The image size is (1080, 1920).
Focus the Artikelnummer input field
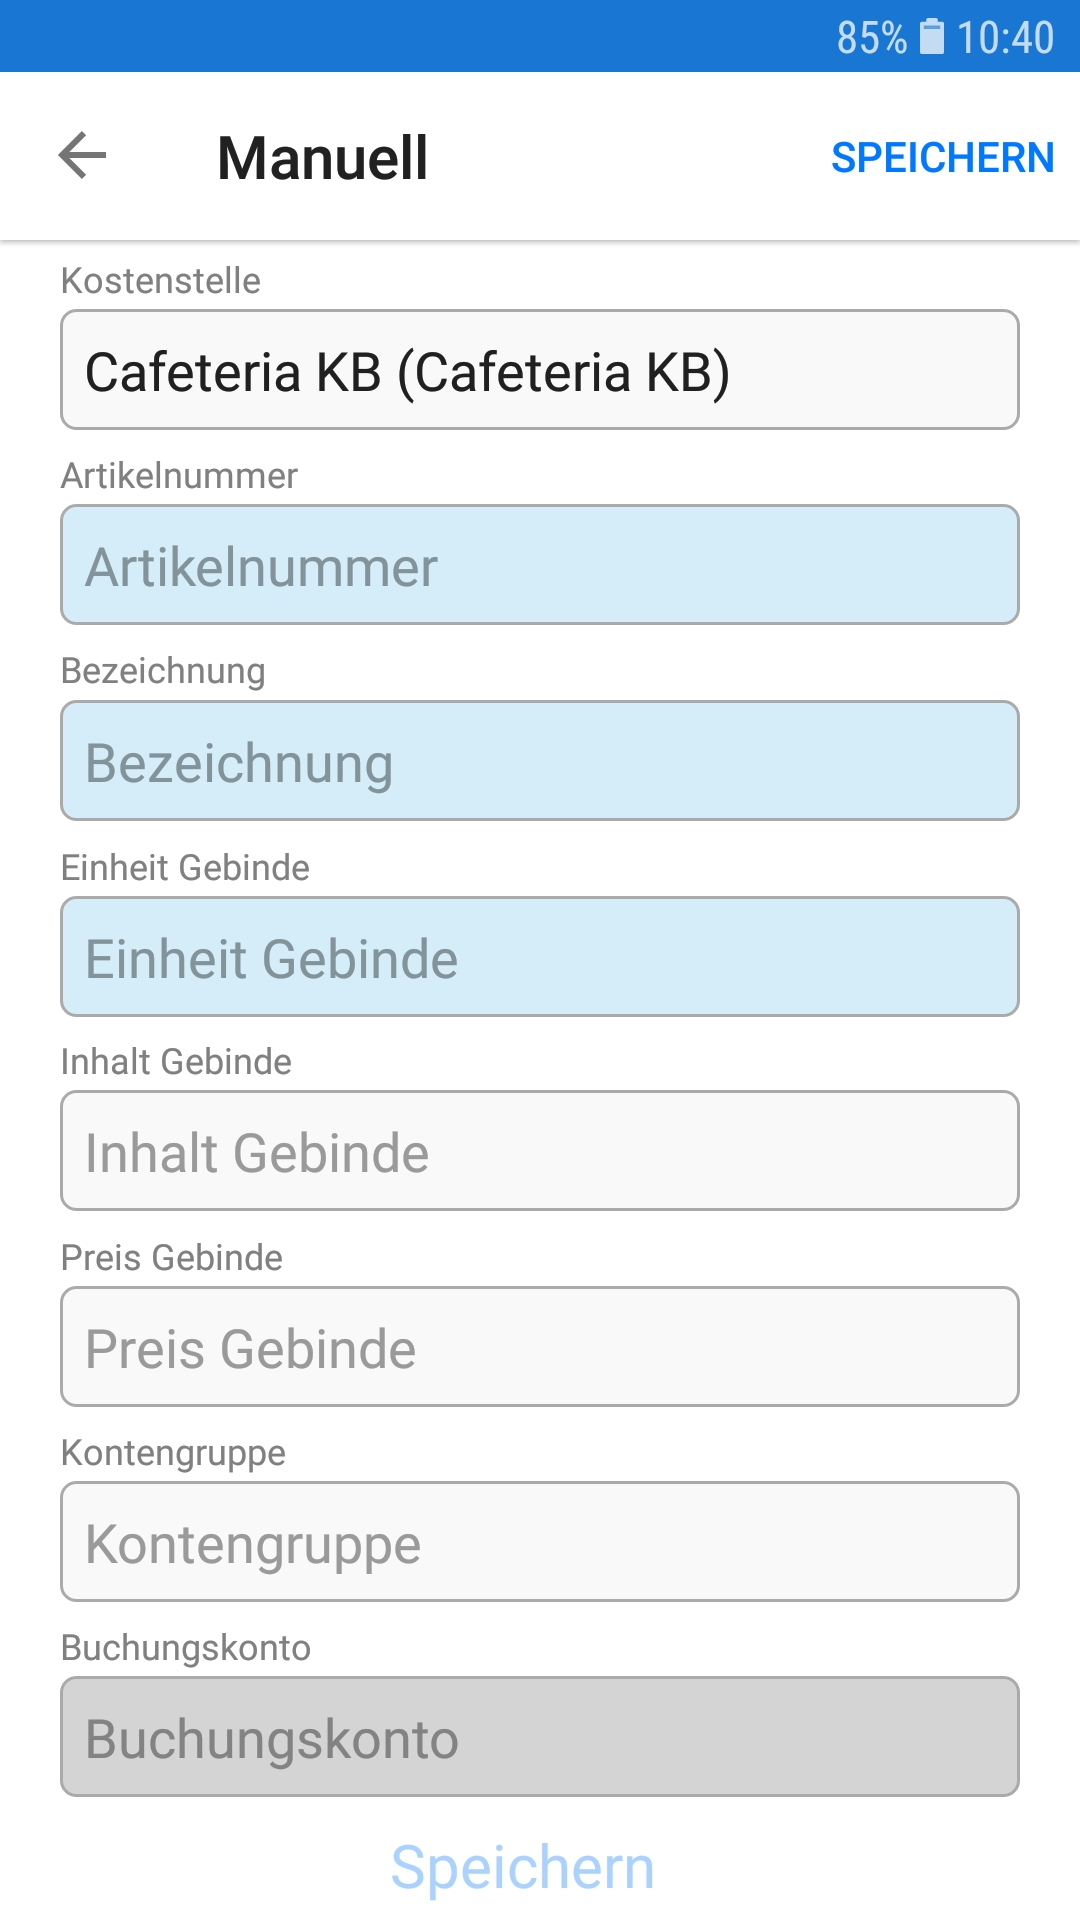coord(540,565)
